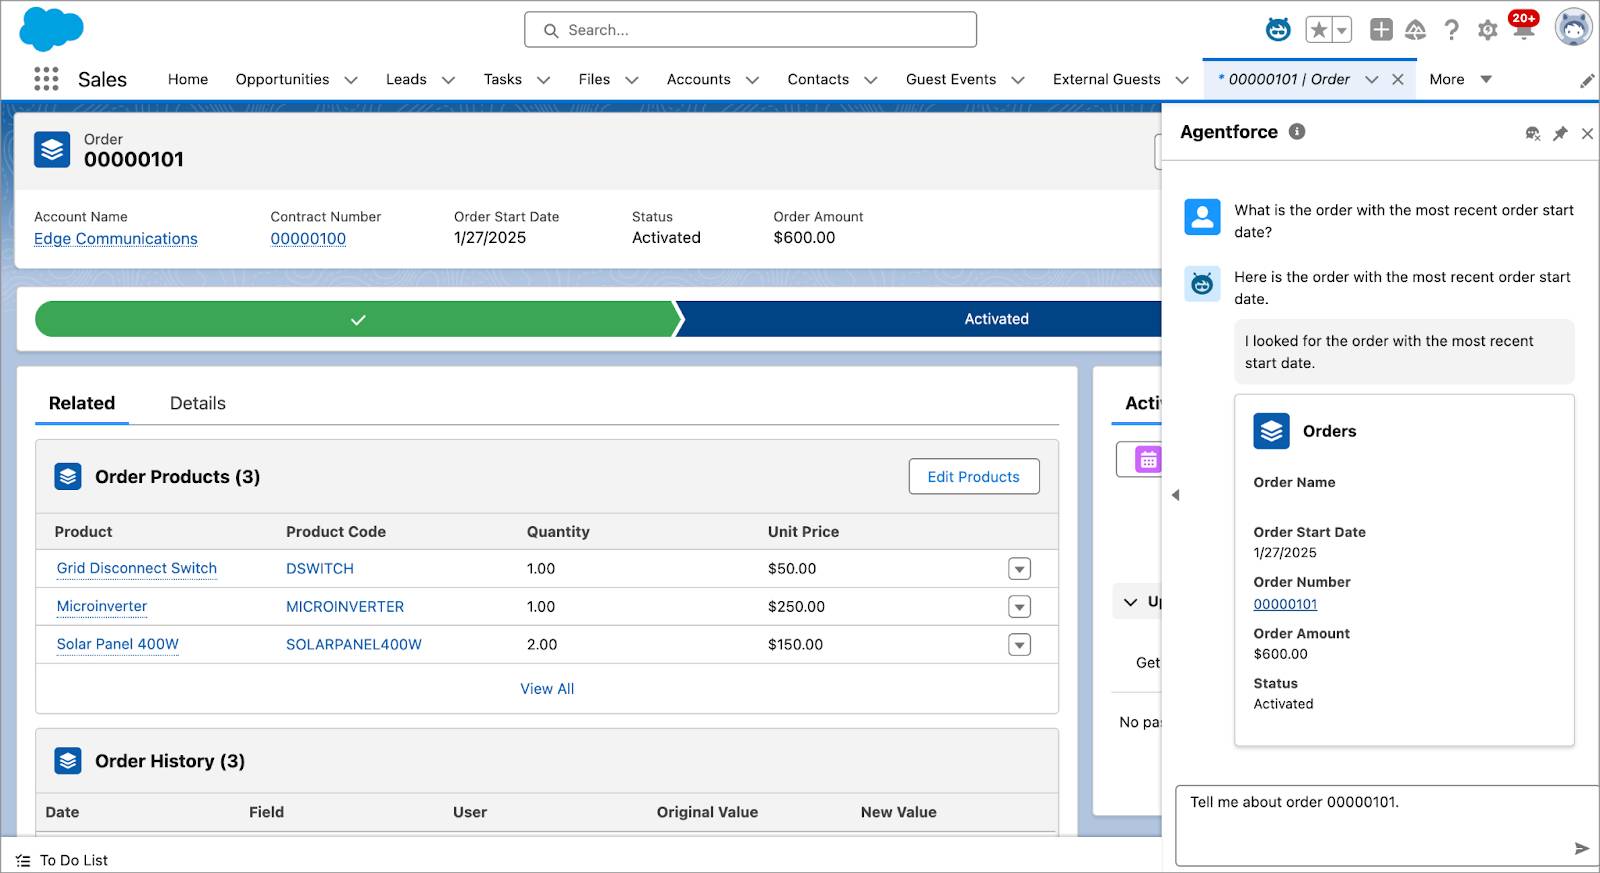
Task: Go to the Home nav item
Action: 188,79
